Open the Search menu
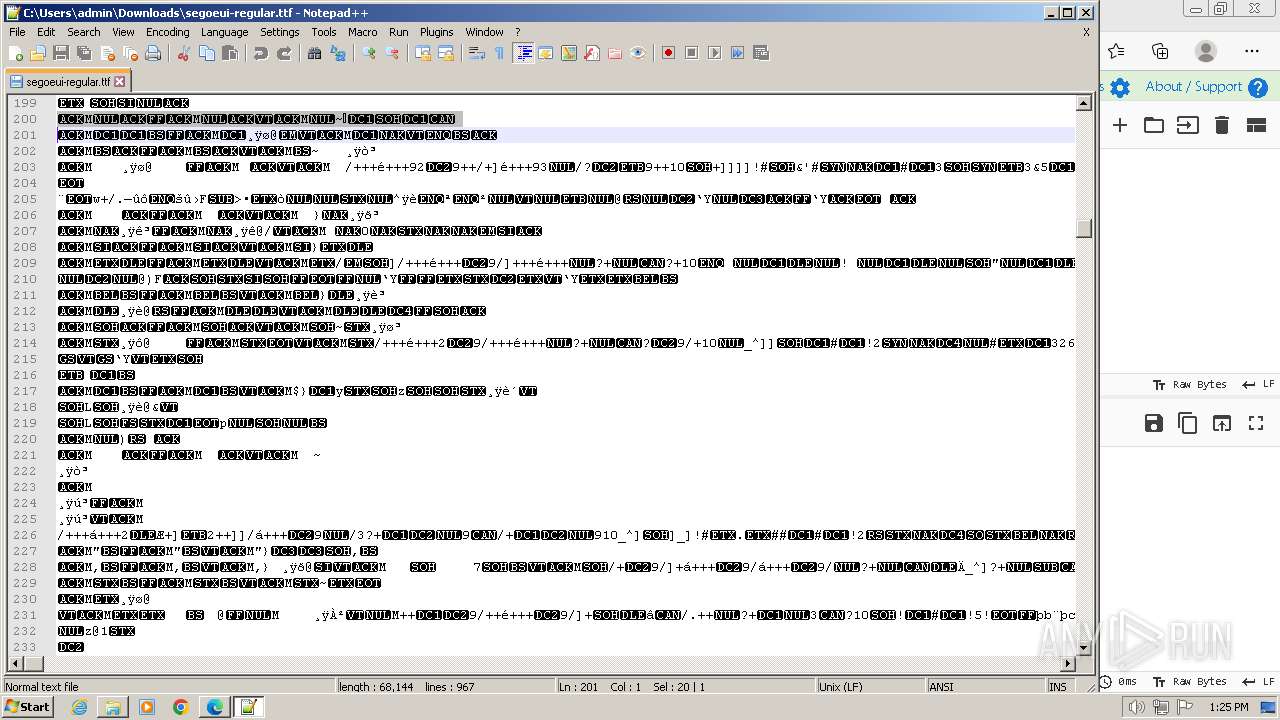Screen dimensions: 1280x720 tap(84, 32)
